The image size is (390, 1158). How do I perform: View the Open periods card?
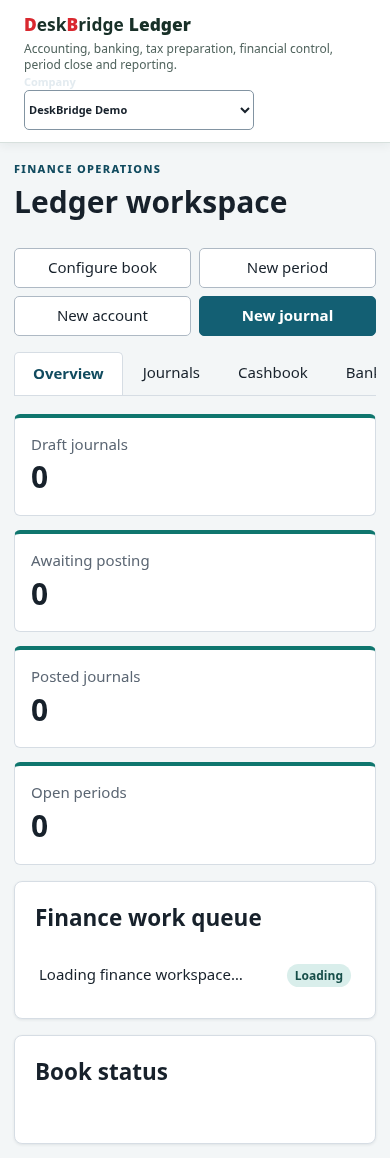[195, 813]
